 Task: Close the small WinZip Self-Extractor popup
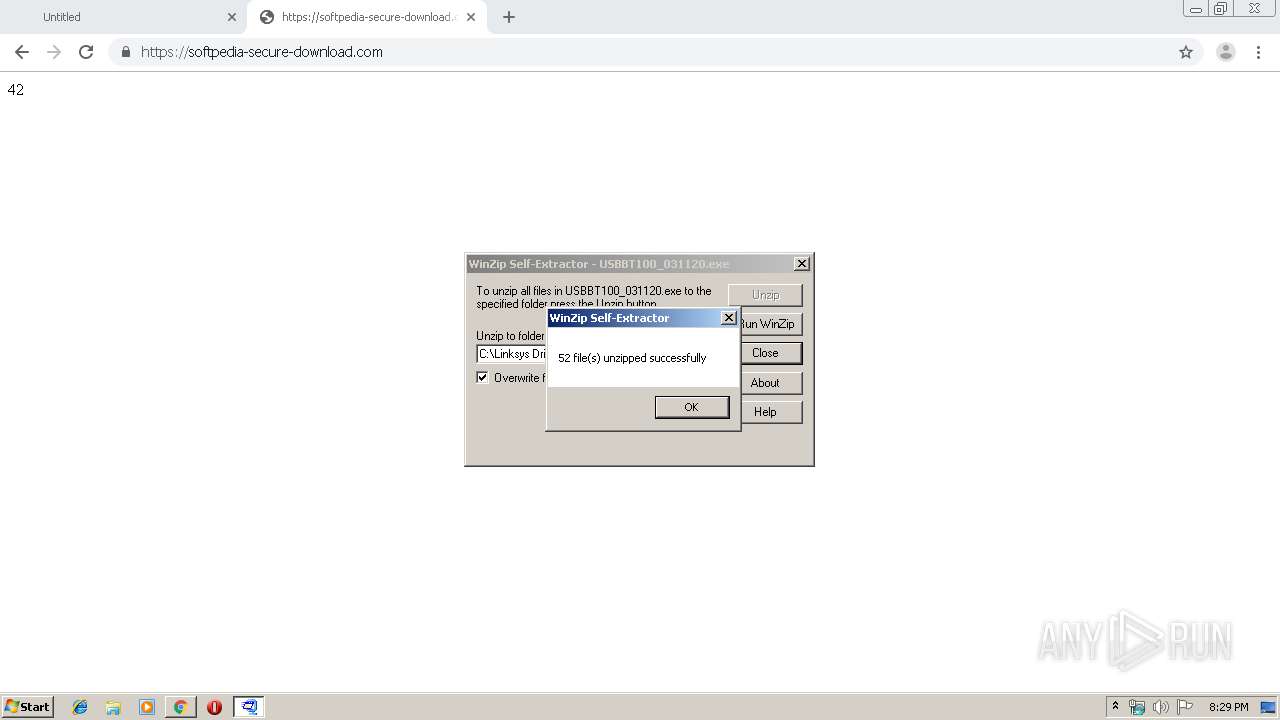[729, 318]
